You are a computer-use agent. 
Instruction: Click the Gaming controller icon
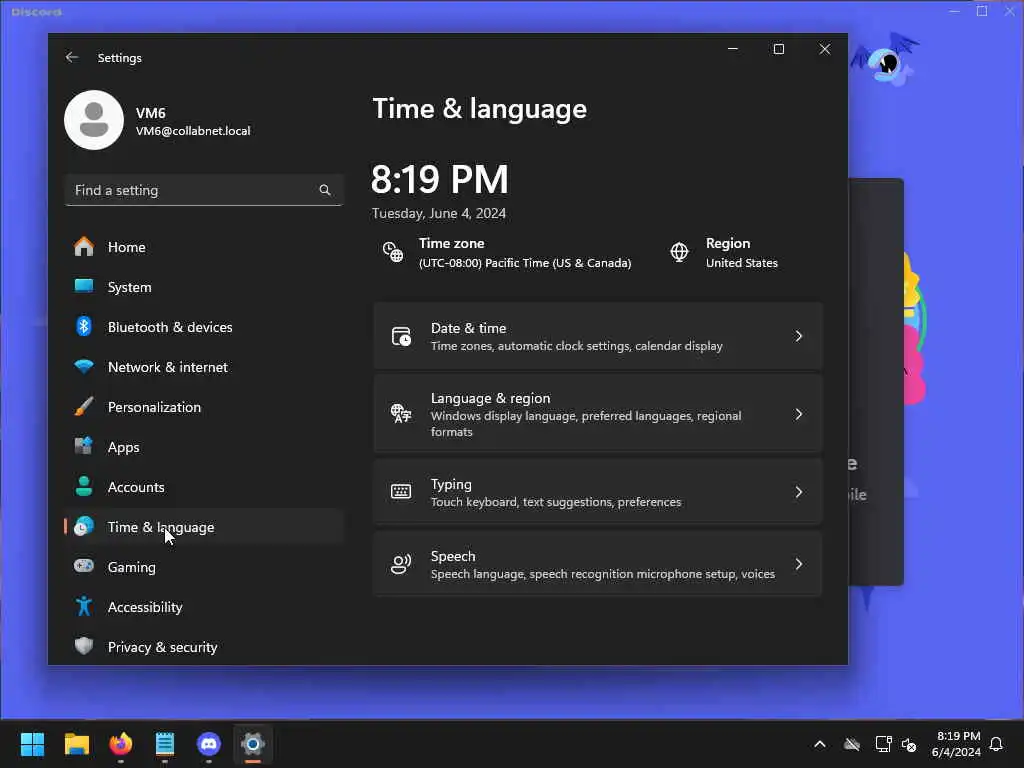(84, 566)
